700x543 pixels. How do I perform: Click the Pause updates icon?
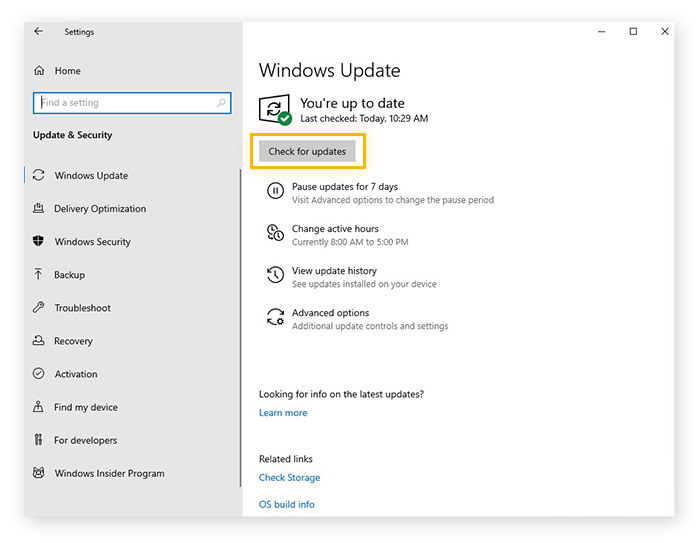tap(275, 192)
